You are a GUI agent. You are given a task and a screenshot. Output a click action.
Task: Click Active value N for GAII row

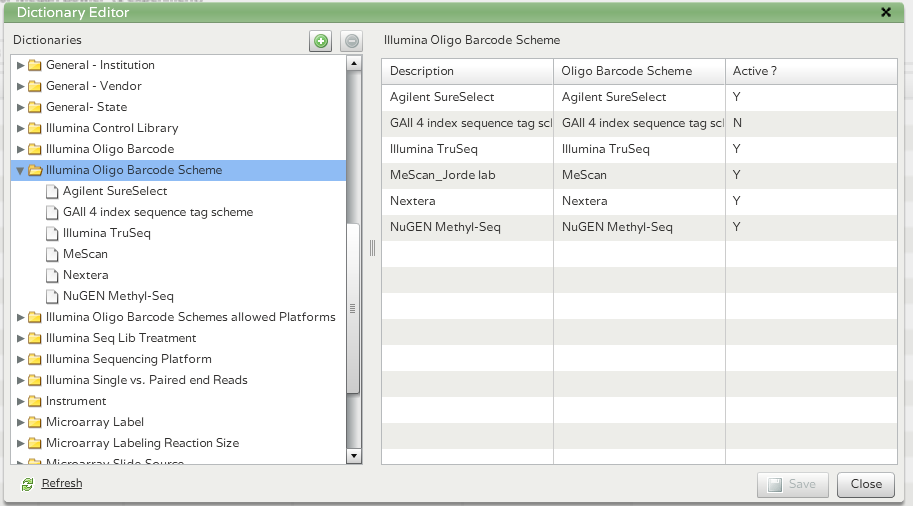pyautogui.click(x=811, y=123)
